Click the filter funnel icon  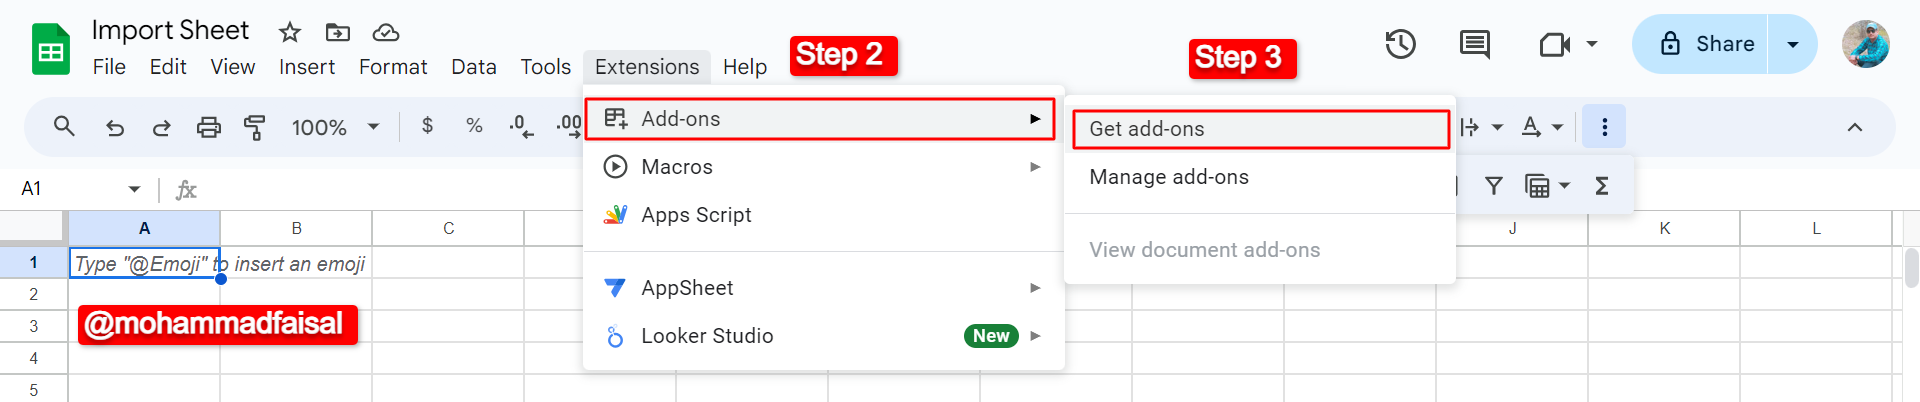[x=1494, y=185]
